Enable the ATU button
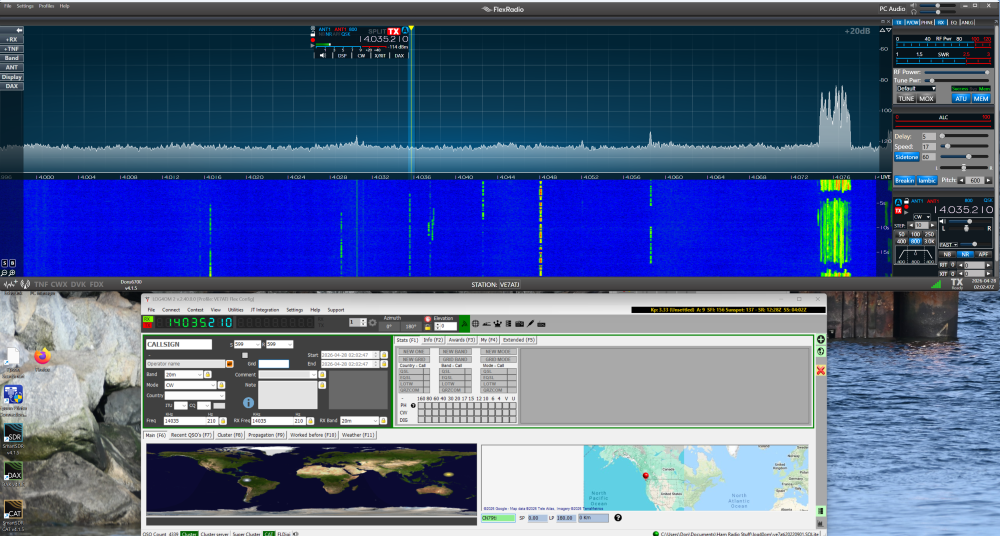The width and height of the screenshot is (1000, 536). 961,99
